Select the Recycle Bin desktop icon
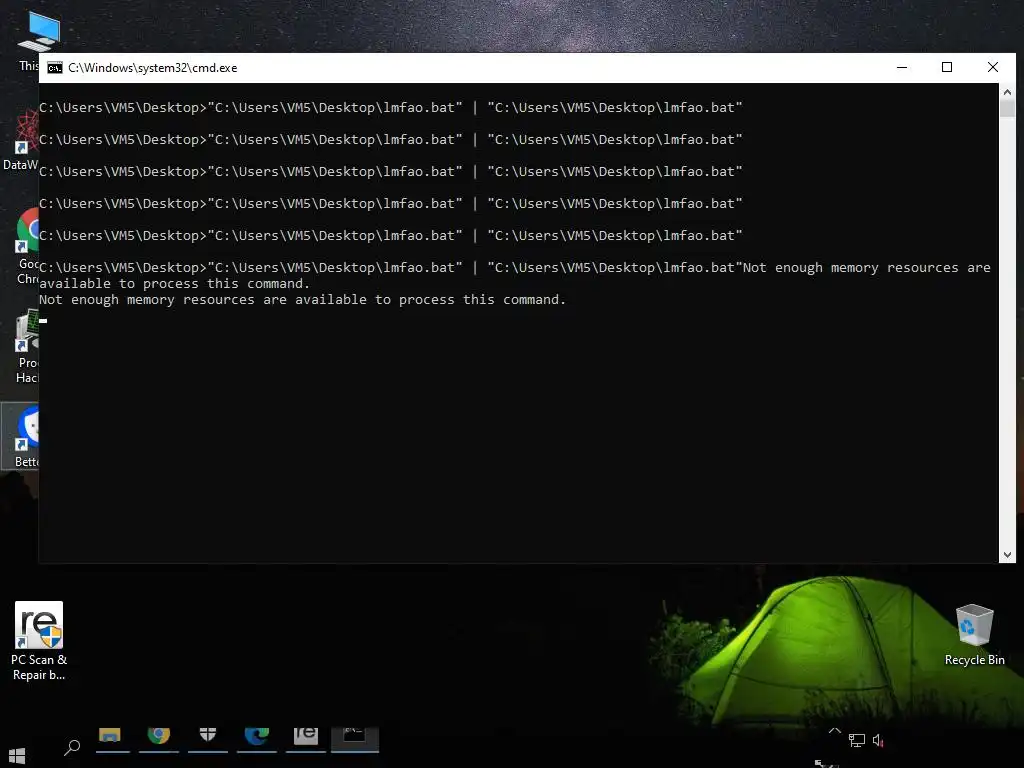The image size is (1024, 768). (x=974, y=635)
